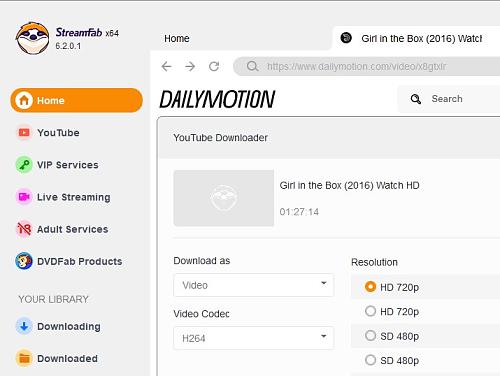Select the first SD 480p resolution
The width and height of the screenshot is (500, 376).
click(x=370, y=335)
